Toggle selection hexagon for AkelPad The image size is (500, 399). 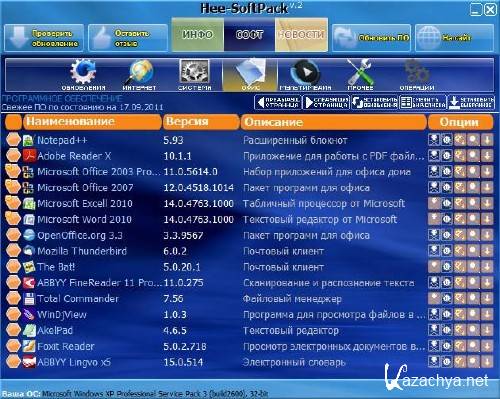click(13, 330)
